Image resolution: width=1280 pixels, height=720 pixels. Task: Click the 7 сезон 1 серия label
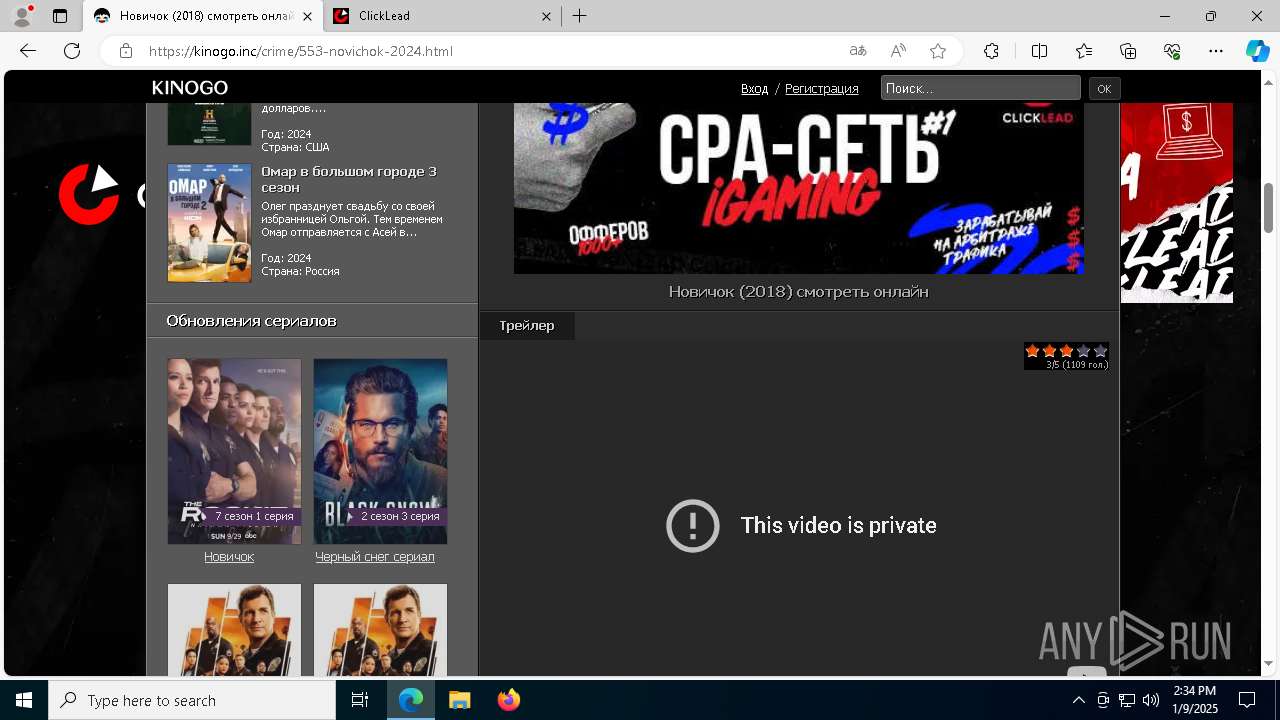[x=253, y=516]
